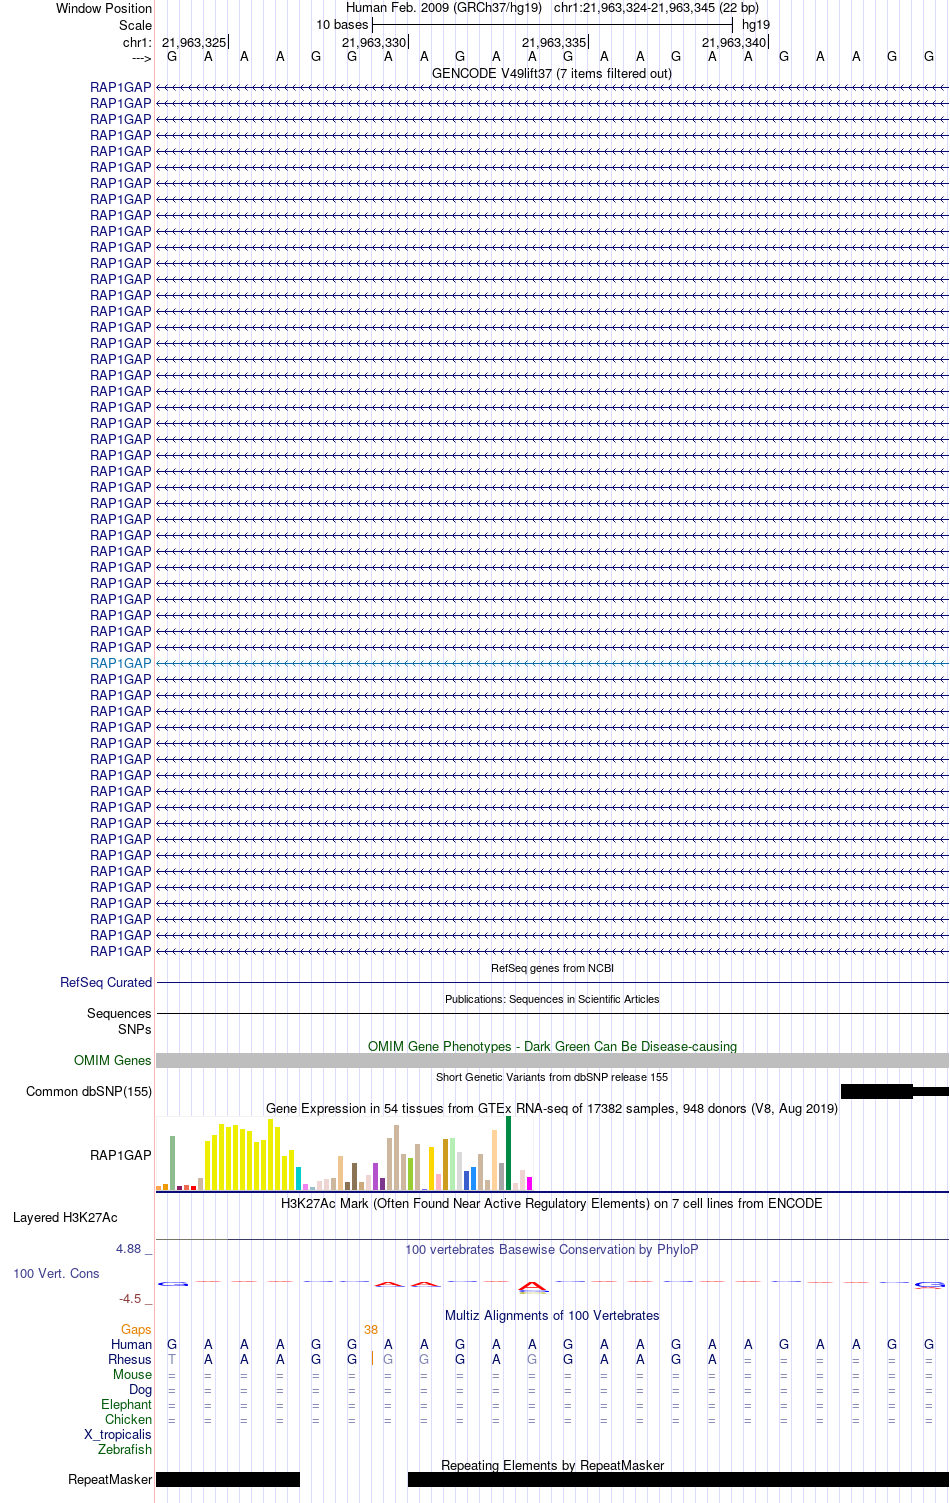Click the chr1: ruler label
The height and width of the screenshot is (1503, 950).
click(x=137, y=42)
